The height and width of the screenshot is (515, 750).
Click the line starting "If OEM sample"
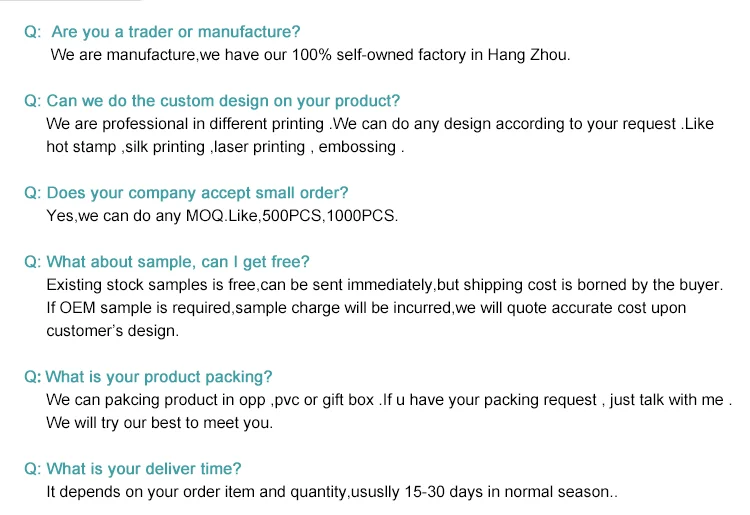366,308
